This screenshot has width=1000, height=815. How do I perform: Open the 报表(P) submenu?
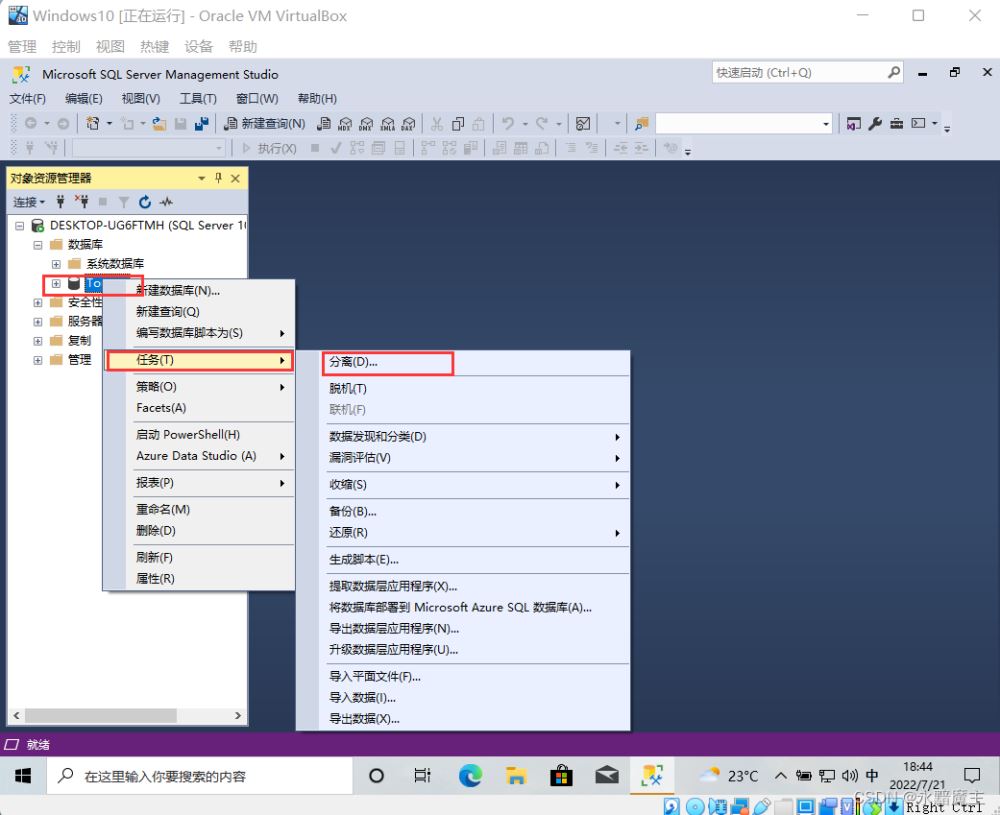[x=200, y=483]
